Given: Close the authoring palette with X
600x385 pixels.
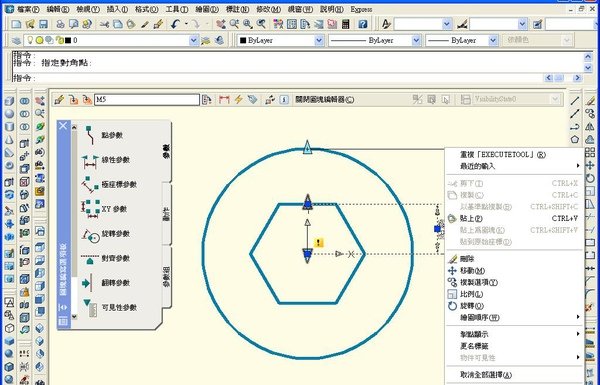Looking at the screenshot, I should pyautogui.click(x=63, y=126).
